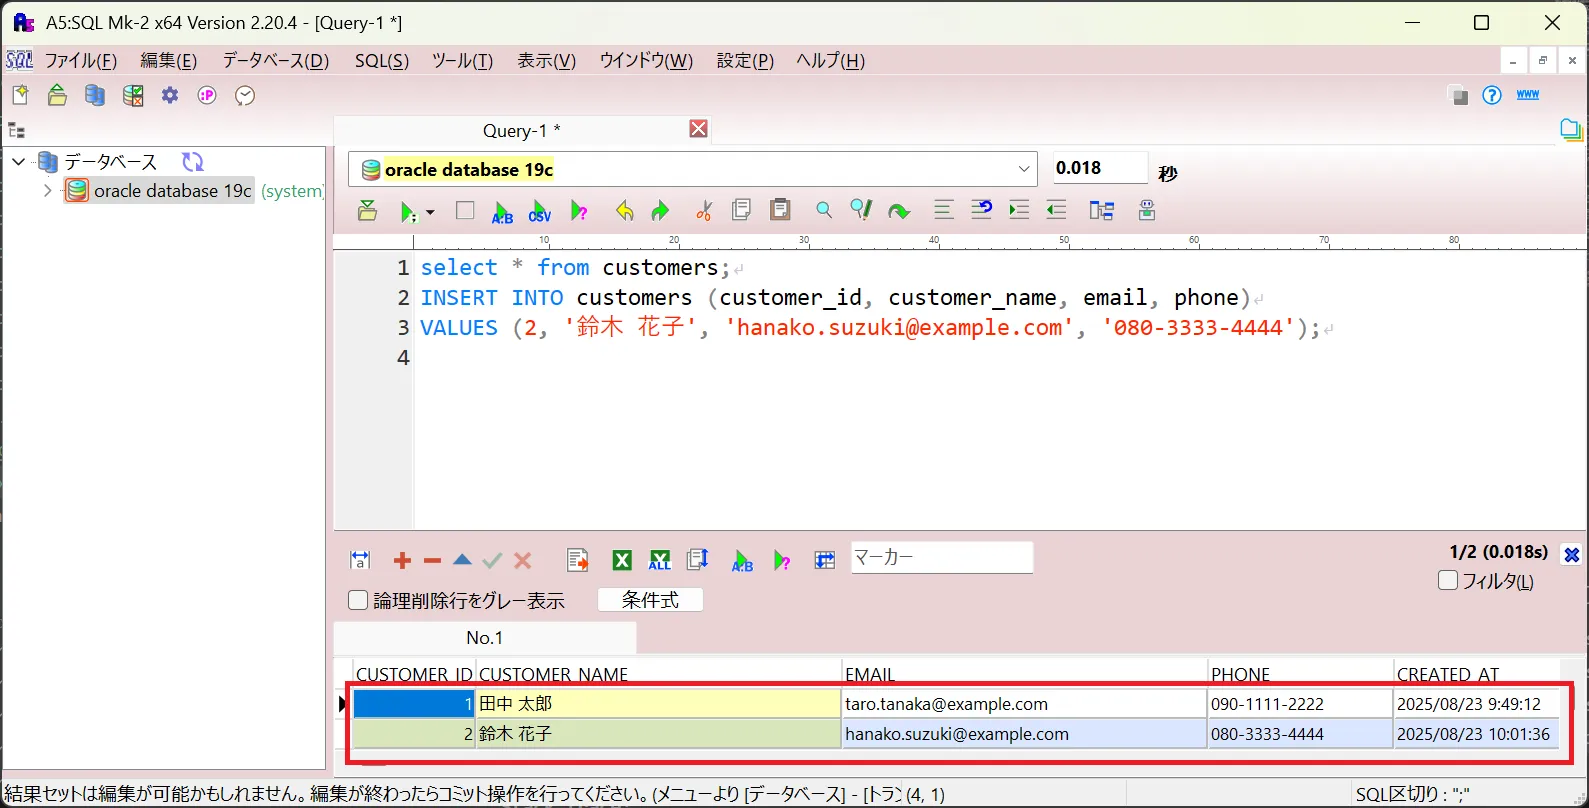This screenshot has width=1589, height=808.
Task: Open the データベース(D) menu
Action: (x=275, y=61)
